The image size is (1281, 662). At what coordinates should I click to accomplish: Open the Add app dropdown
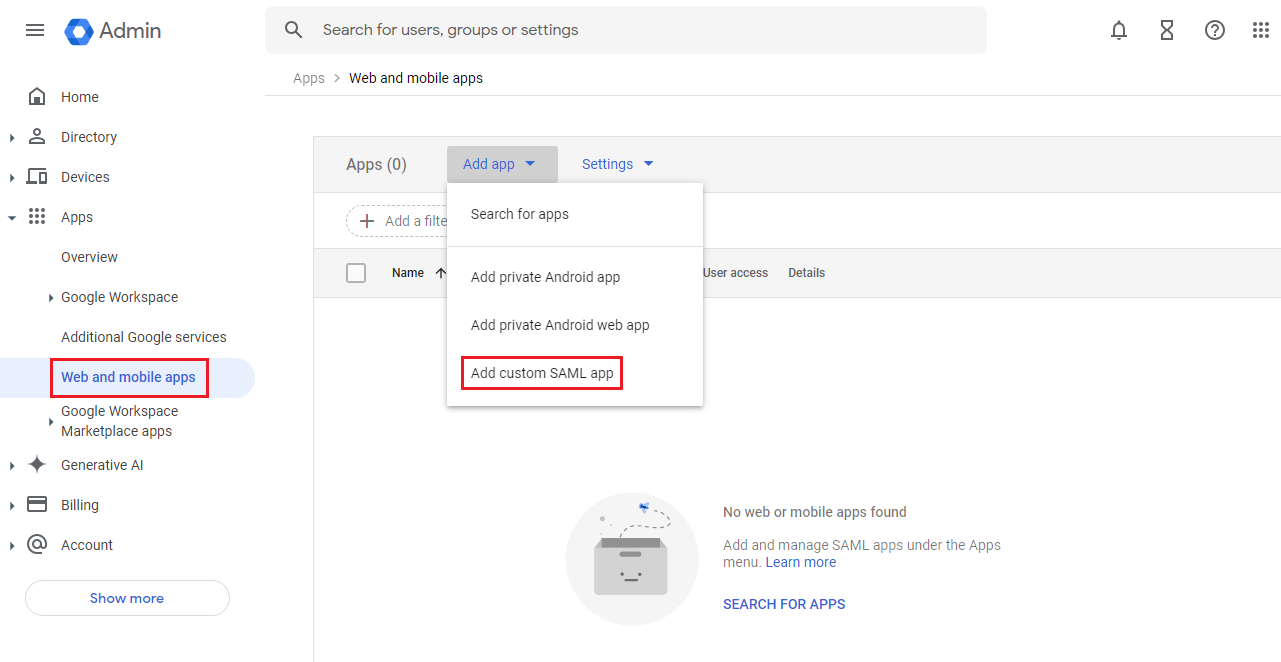coord(502,164)
